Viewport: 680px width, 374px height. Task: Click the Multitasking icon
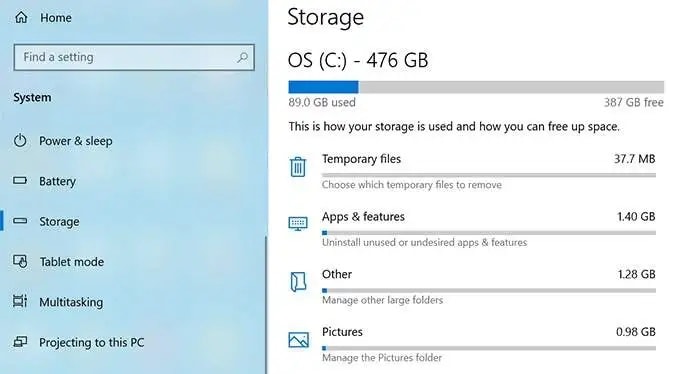pos(20,302)
